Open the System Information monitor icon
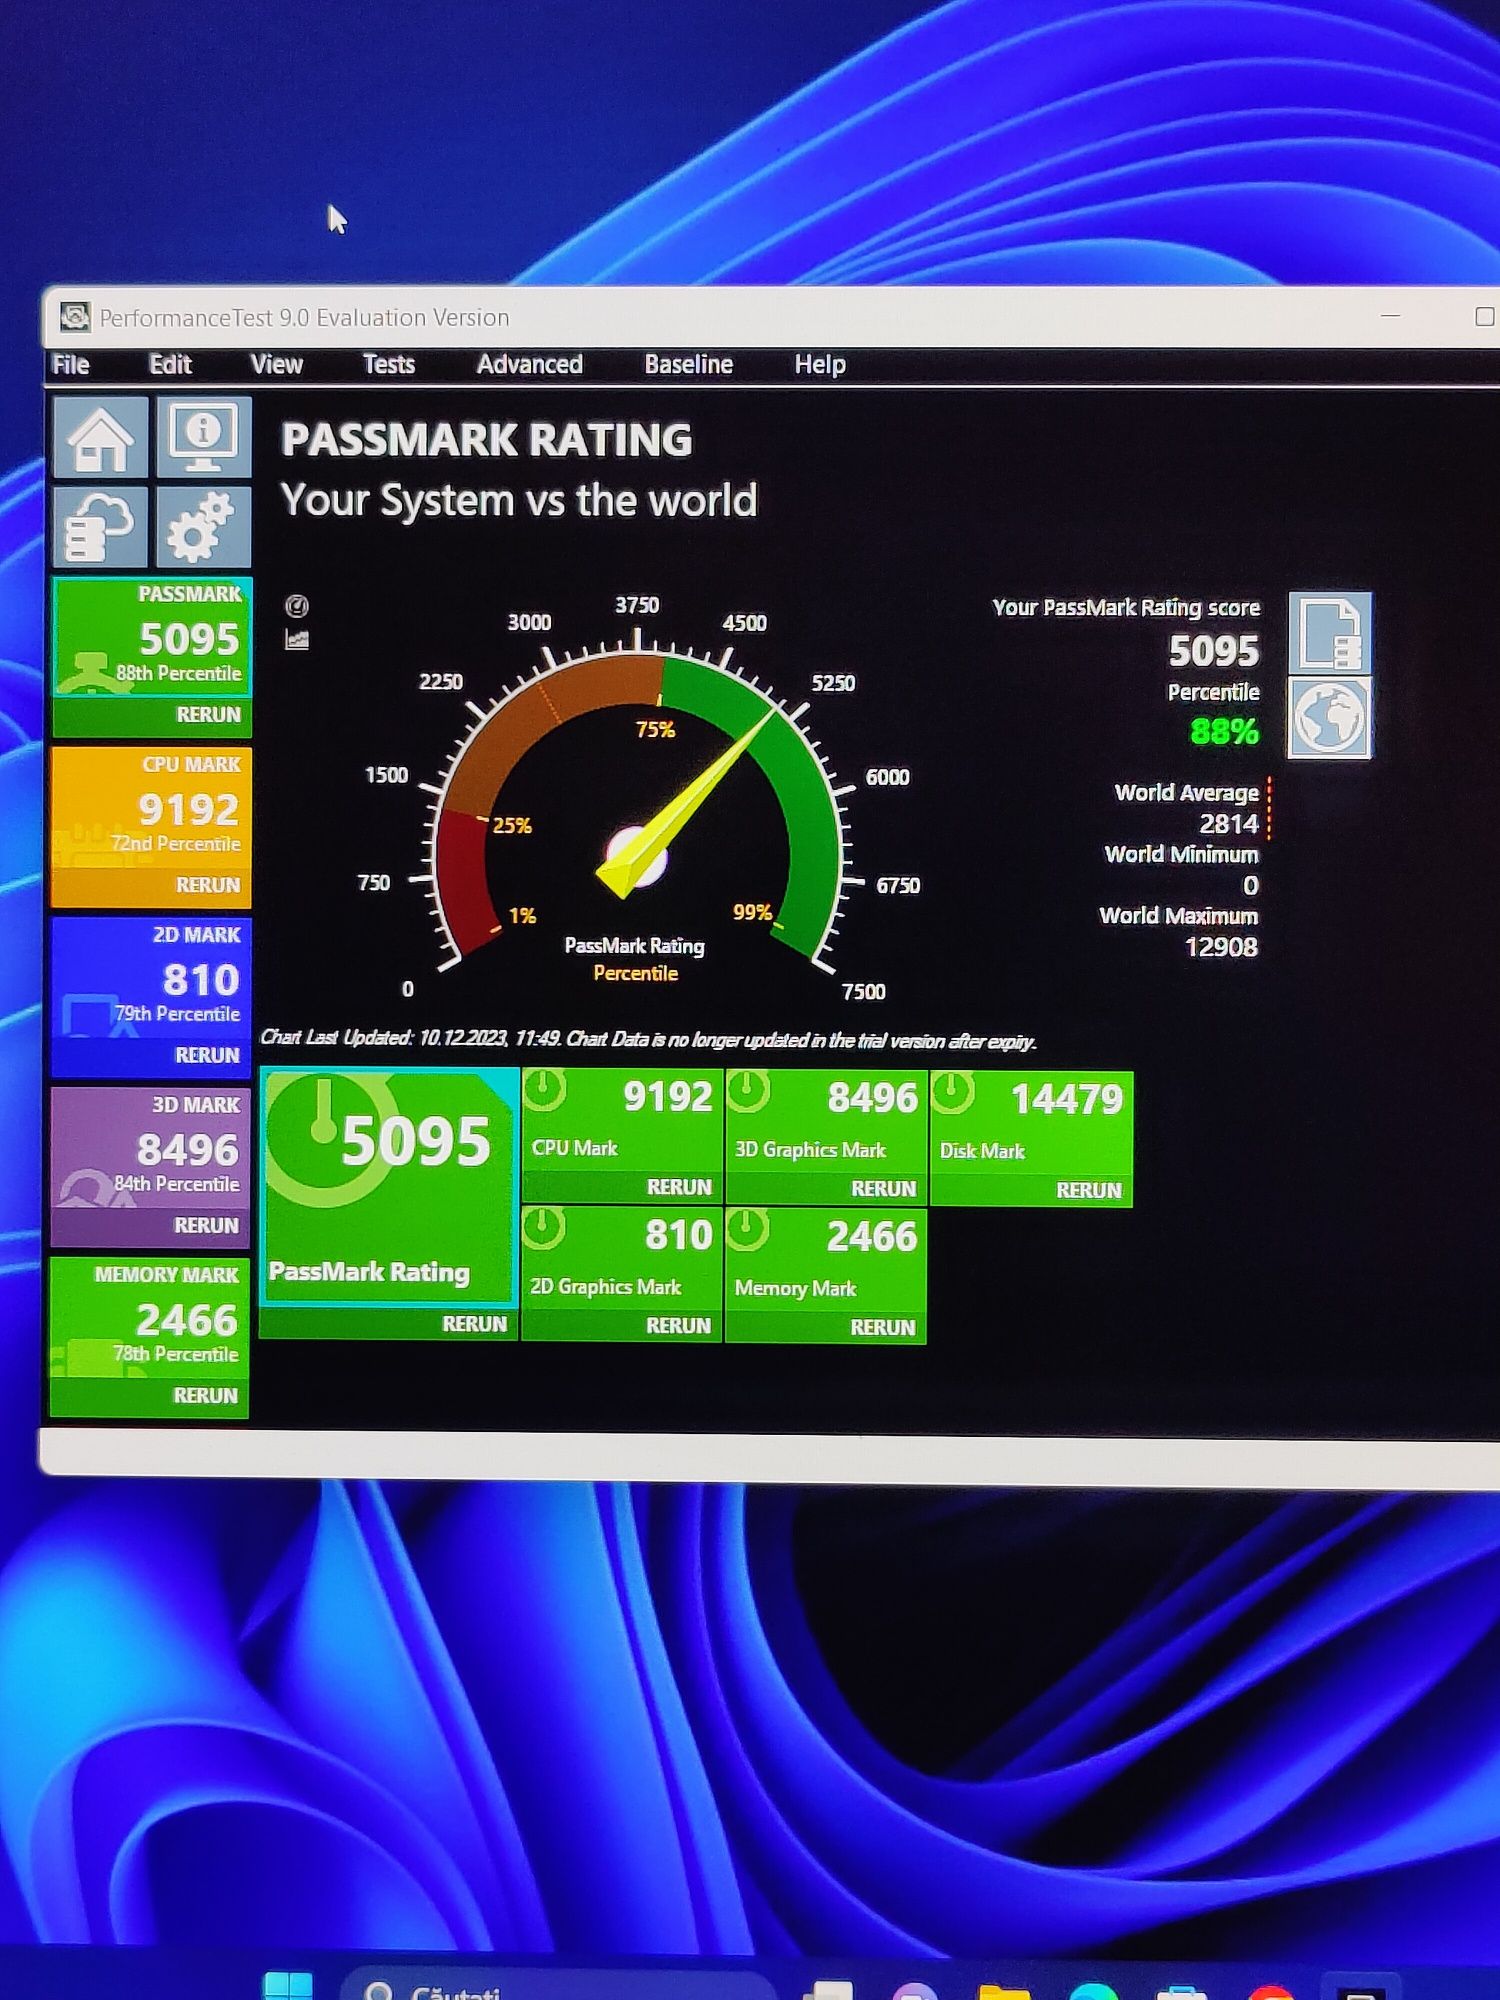The height and width of the screenshot is (2000, 1500). (204, 437)
